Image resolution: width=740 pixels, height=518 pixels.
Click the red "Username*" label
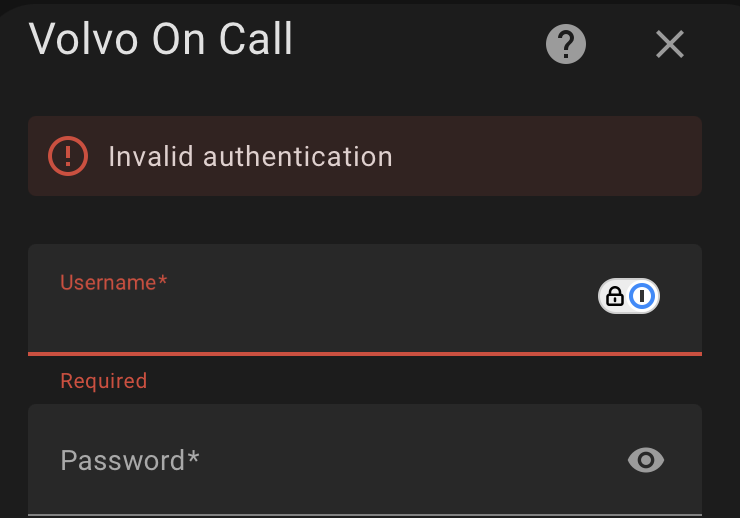(x=113, y=282)
